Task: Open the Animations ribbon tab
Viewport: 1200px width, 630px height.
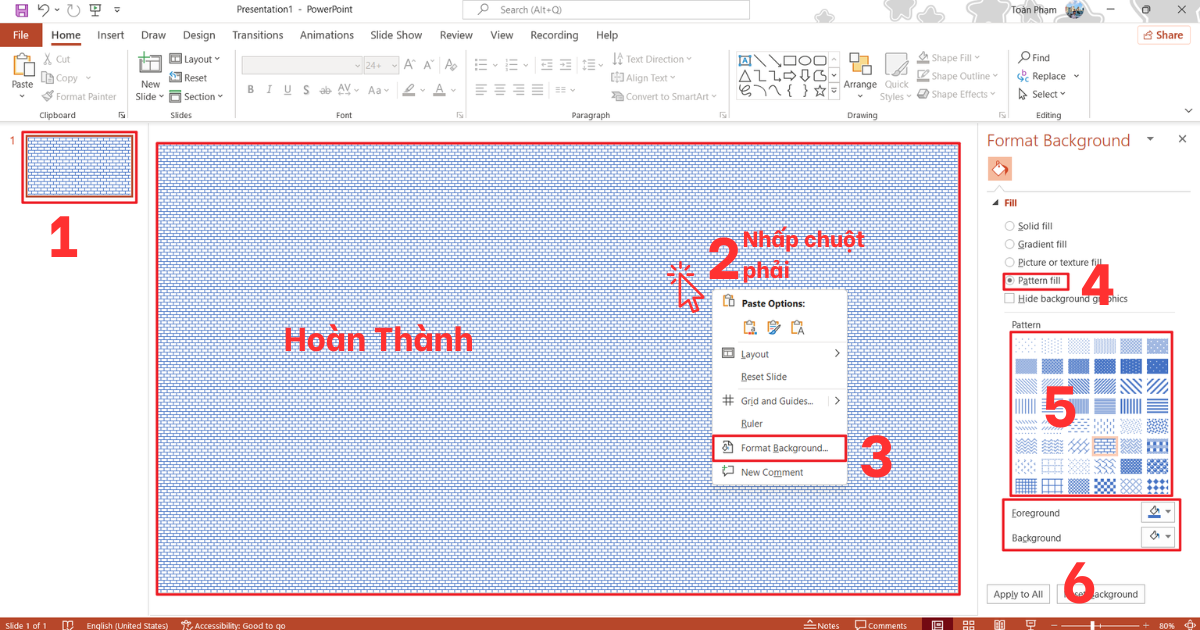Action: coord(327,35)
